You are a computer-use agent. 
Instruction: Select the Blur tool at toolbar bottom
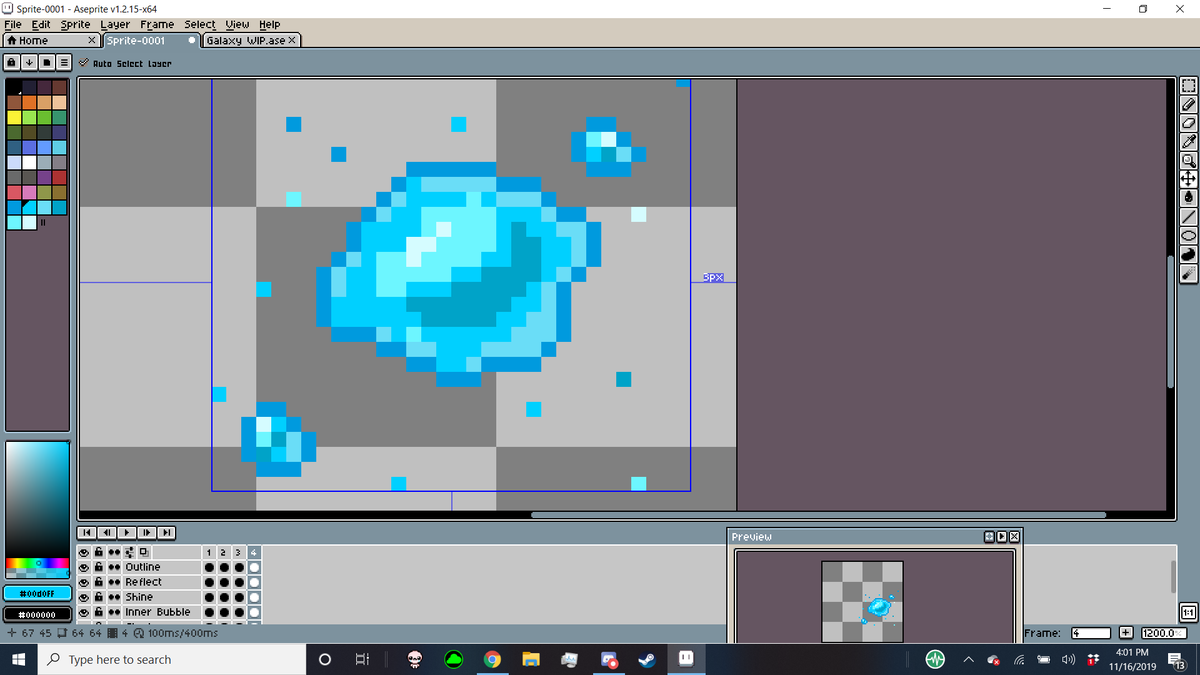tap(1189, 272)
